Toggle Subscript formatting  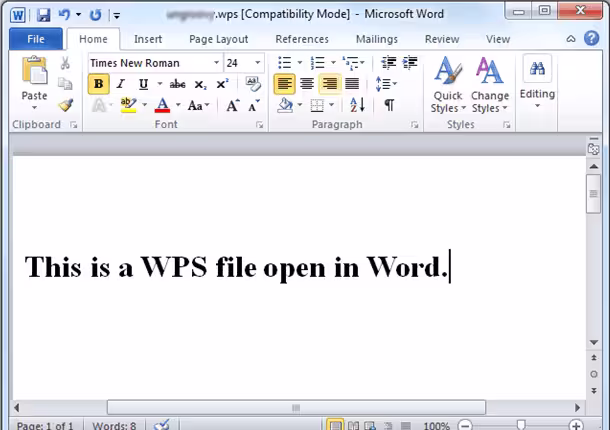point(201,84)
